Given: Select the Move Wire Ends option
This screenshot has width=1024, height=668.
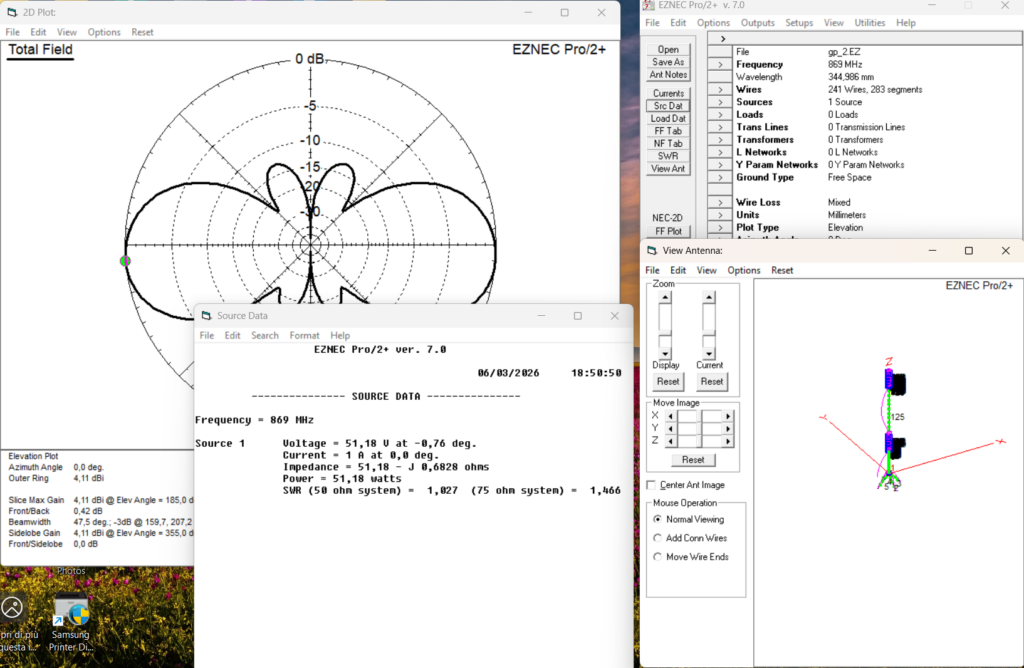Looking at the screenshot, I should pos(657,557).
